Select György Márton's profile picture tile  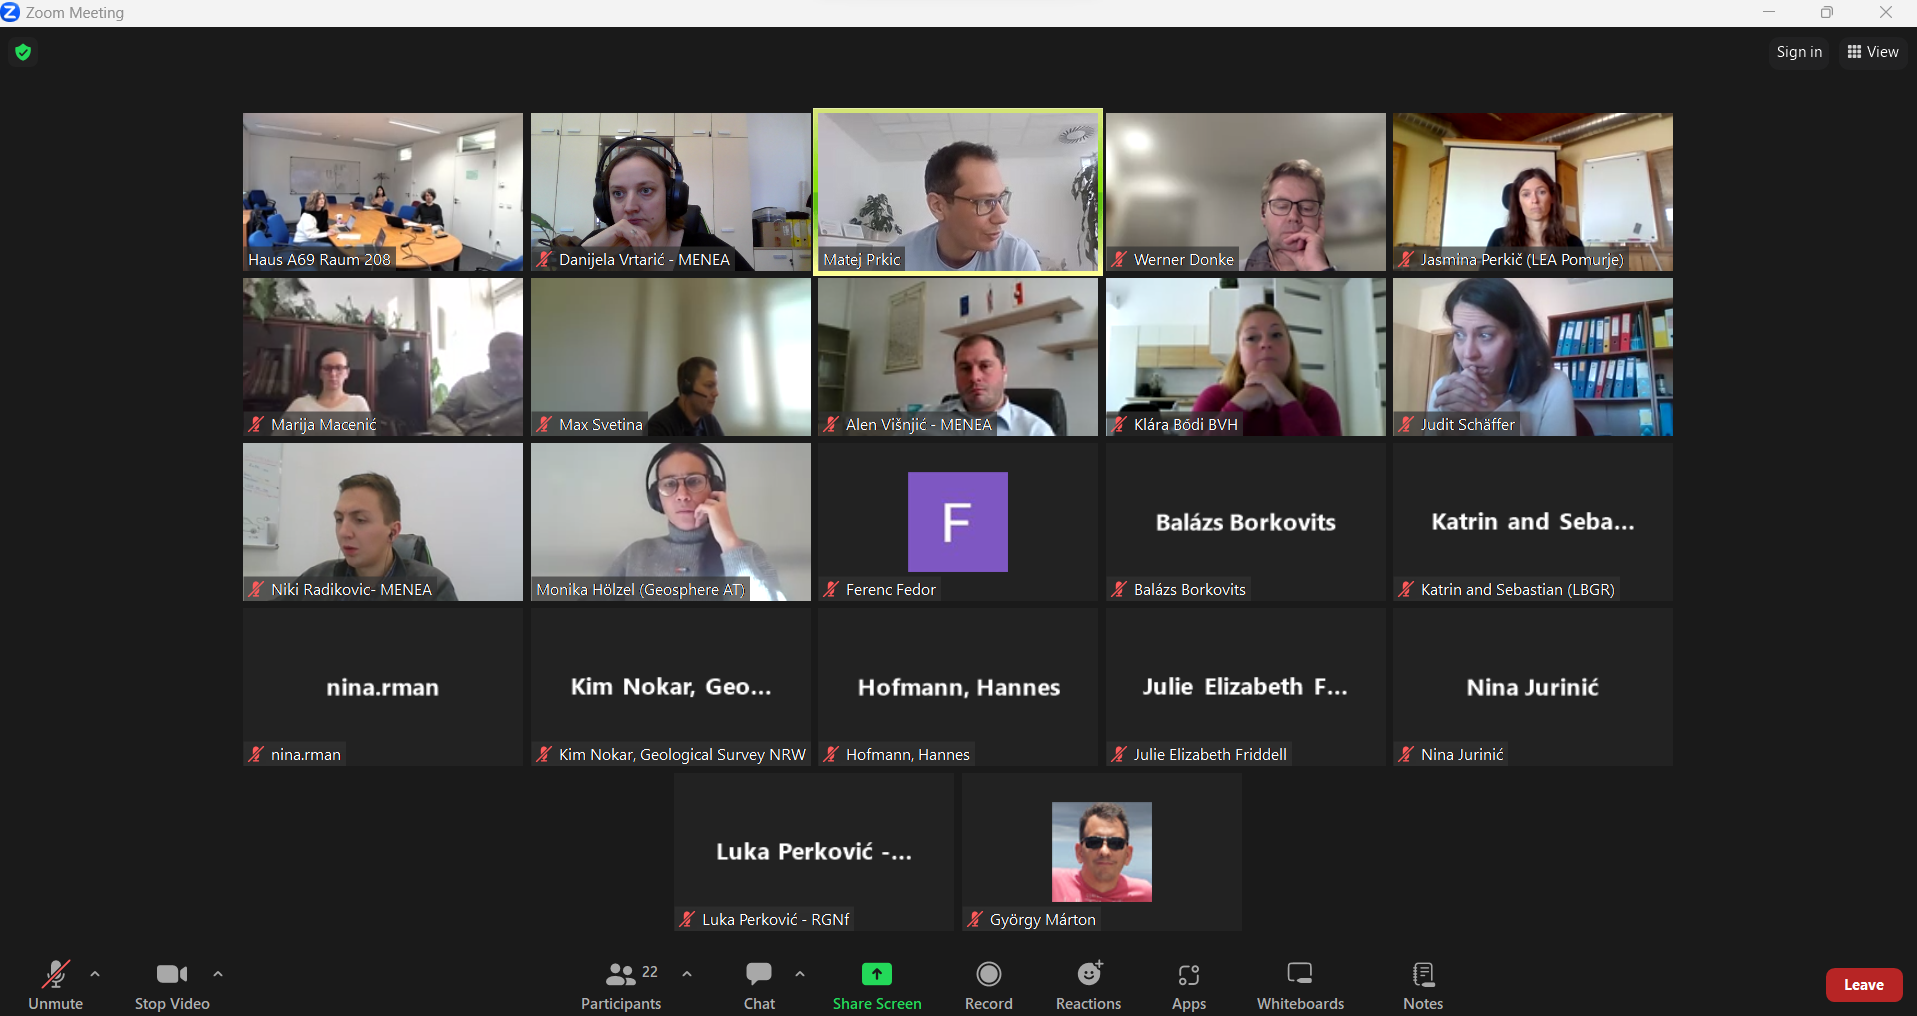coord(1102,852)
